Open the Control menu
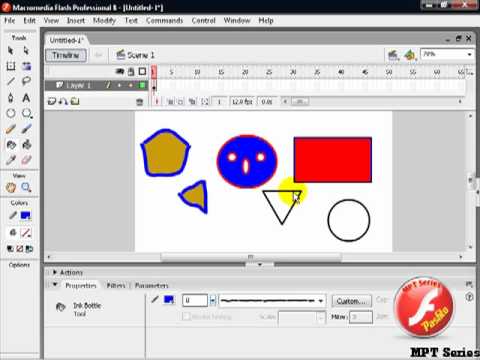 point(203,21)
